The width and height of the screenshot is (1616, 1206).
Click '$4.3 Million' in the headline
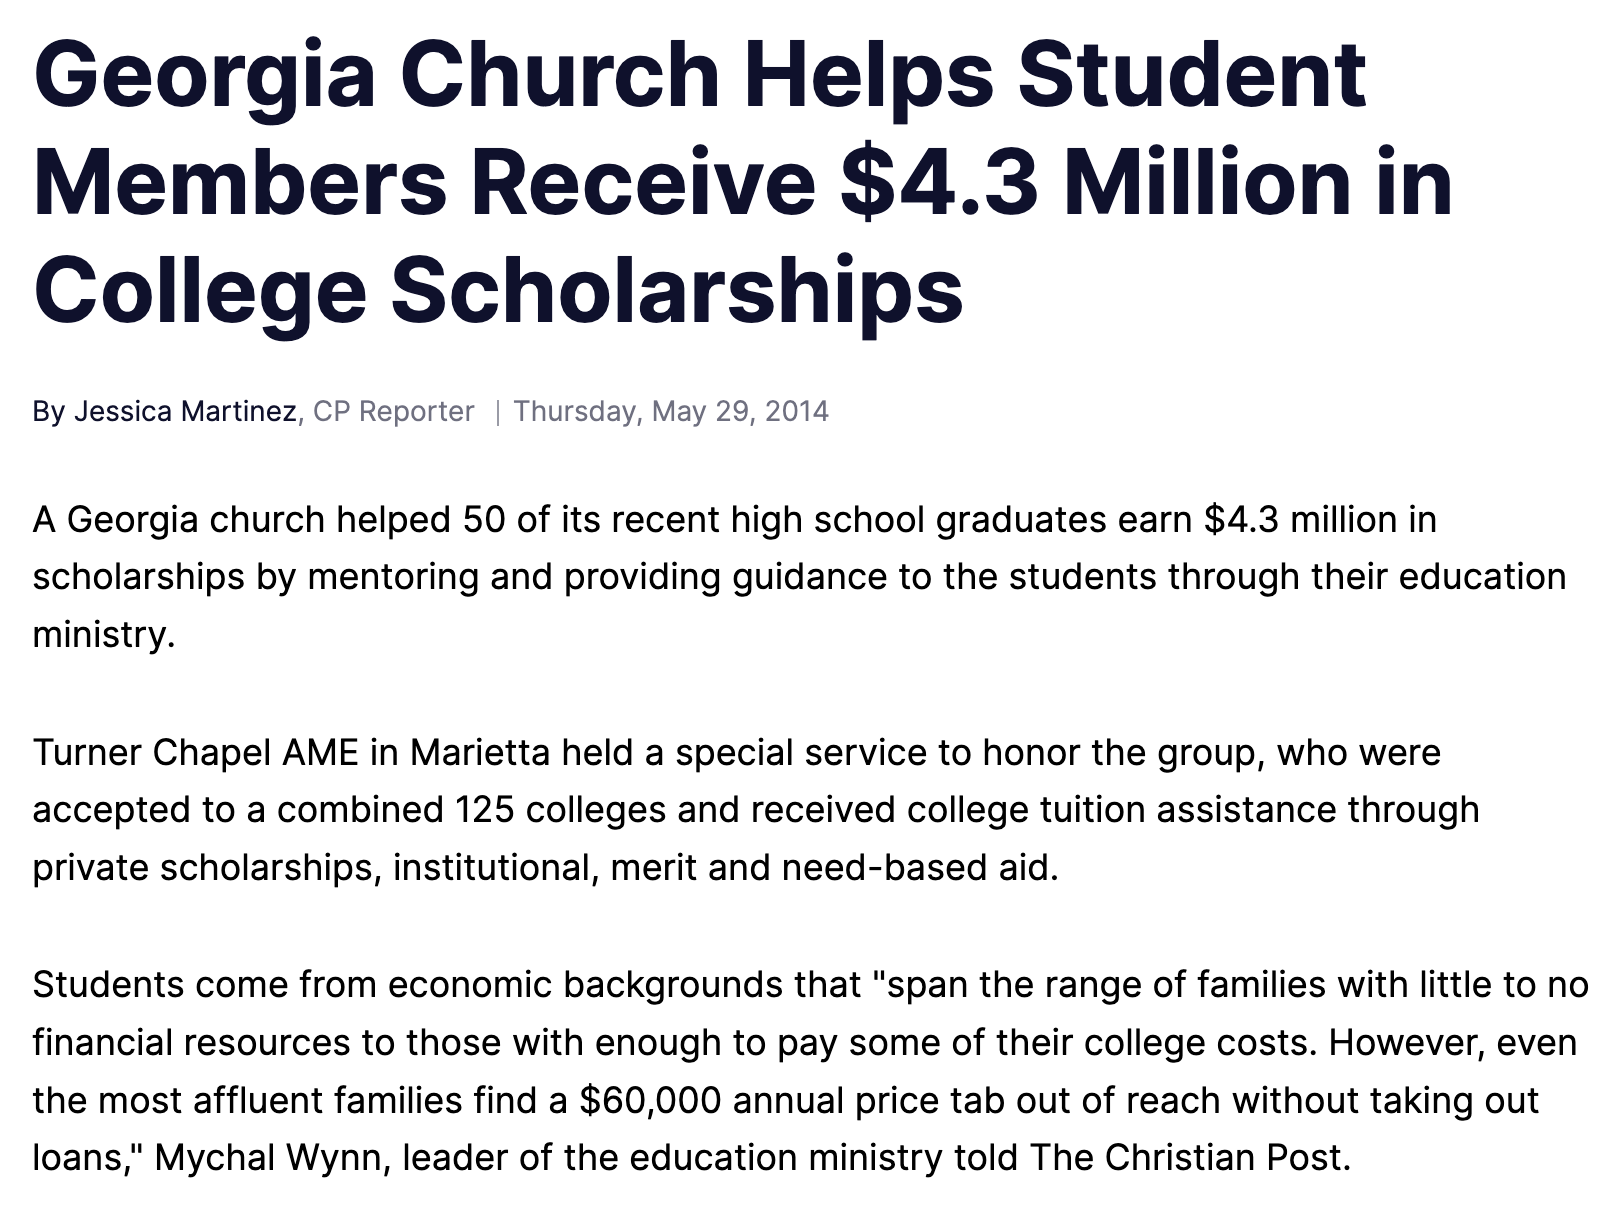[1038, 183]
